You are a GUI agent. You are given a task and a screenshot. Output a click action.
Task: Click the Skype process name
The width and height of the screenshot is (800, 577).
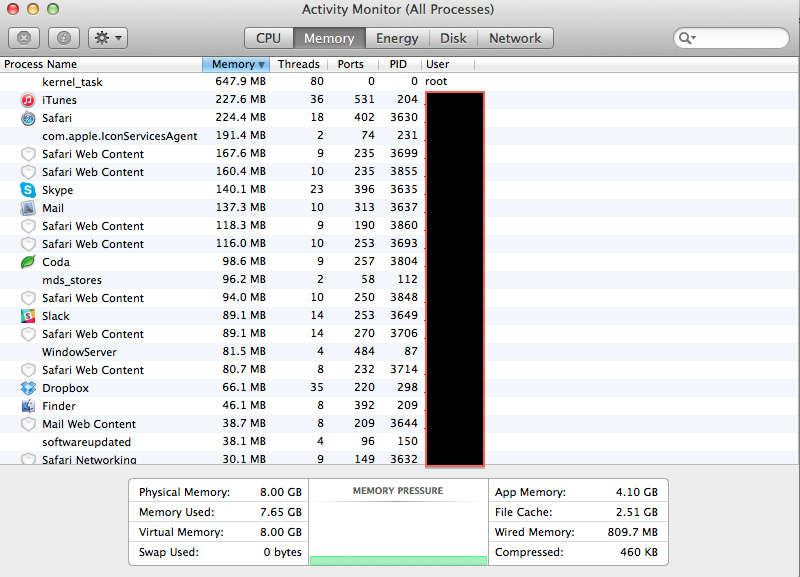pos(58,190)
